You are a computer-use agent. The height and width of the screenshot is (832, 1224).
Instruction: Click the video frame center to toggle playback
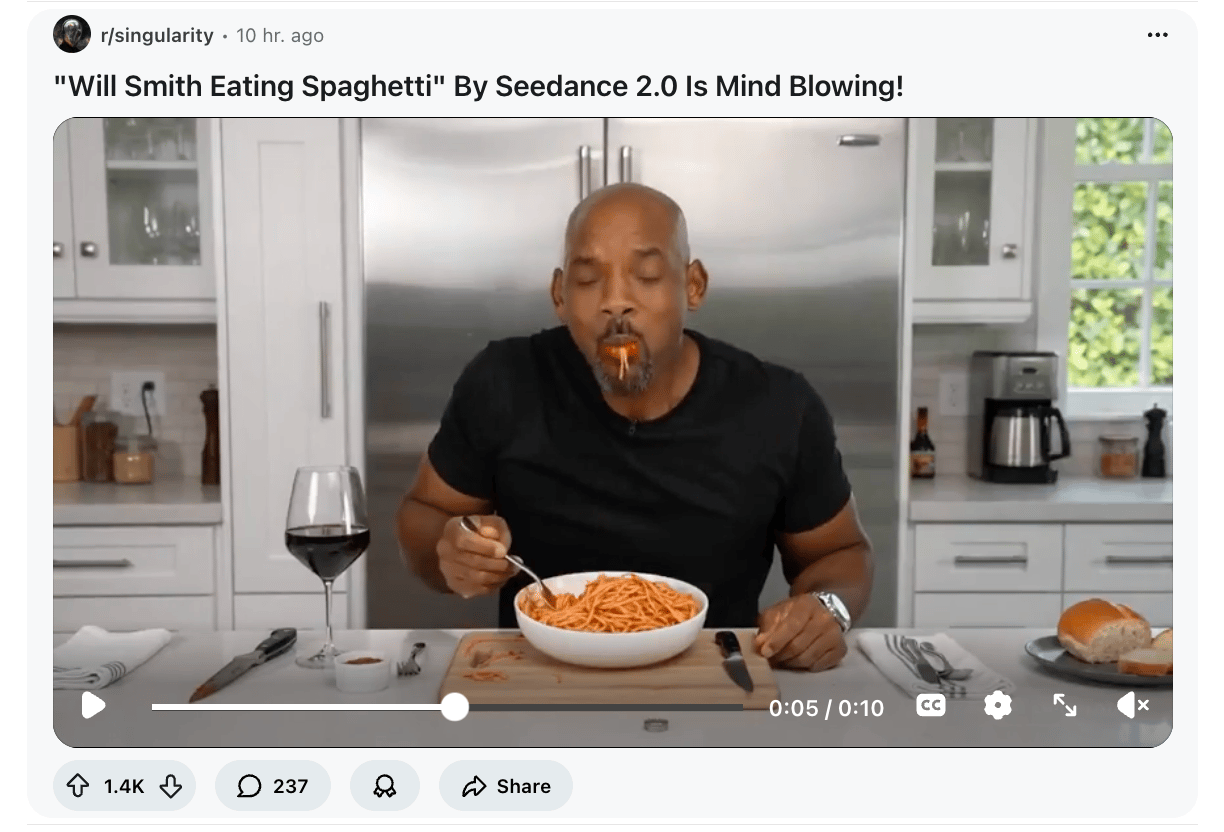tap(612, 400)
